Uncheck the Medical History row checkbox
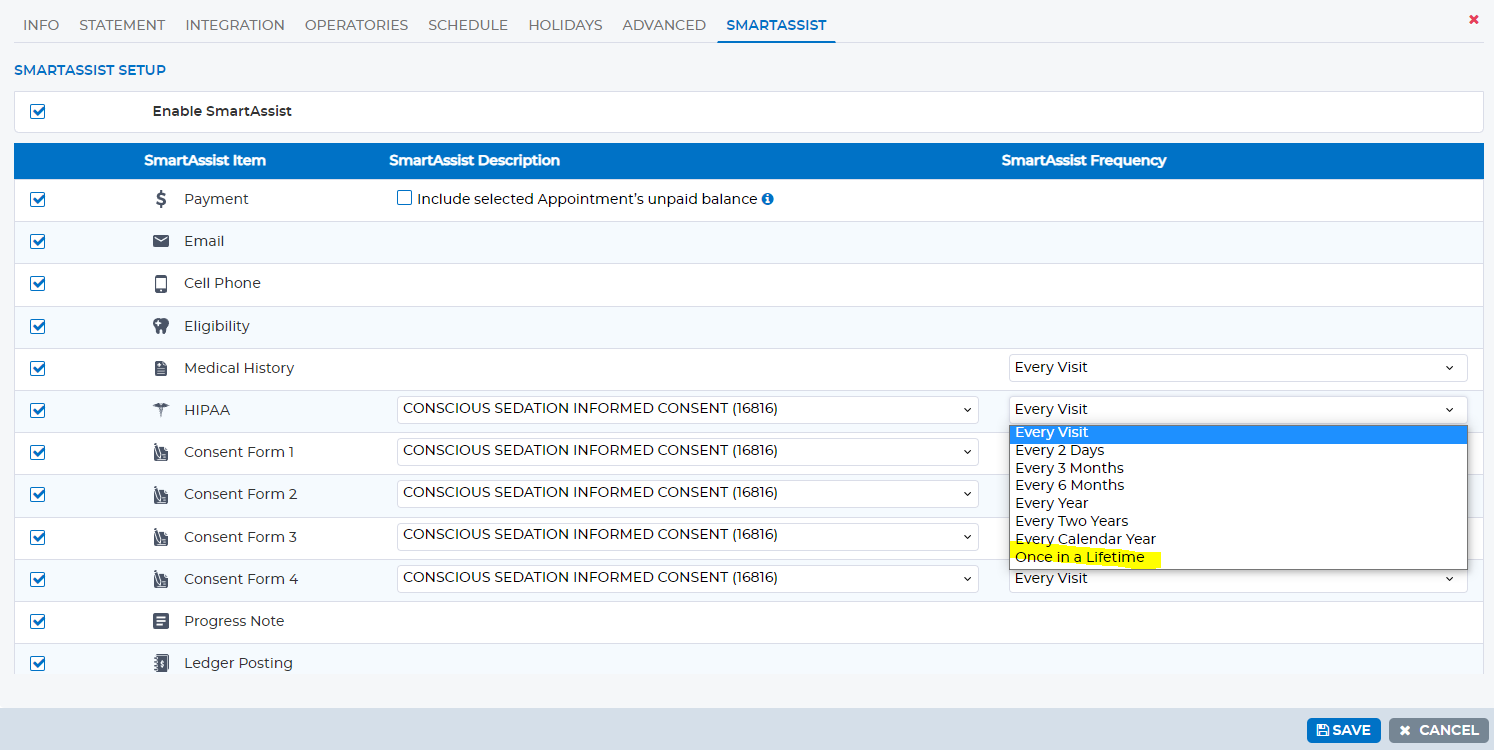 tap(38, 368)
